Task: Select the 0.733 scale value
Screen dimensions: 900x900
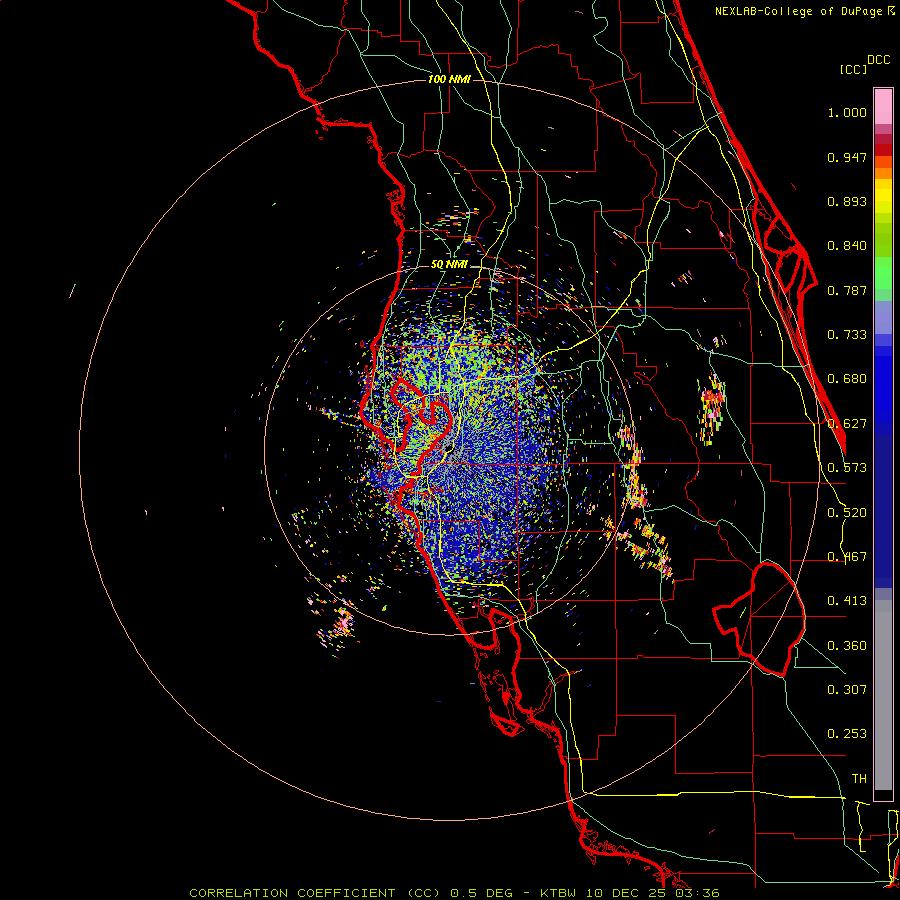Action: point(847,335)
